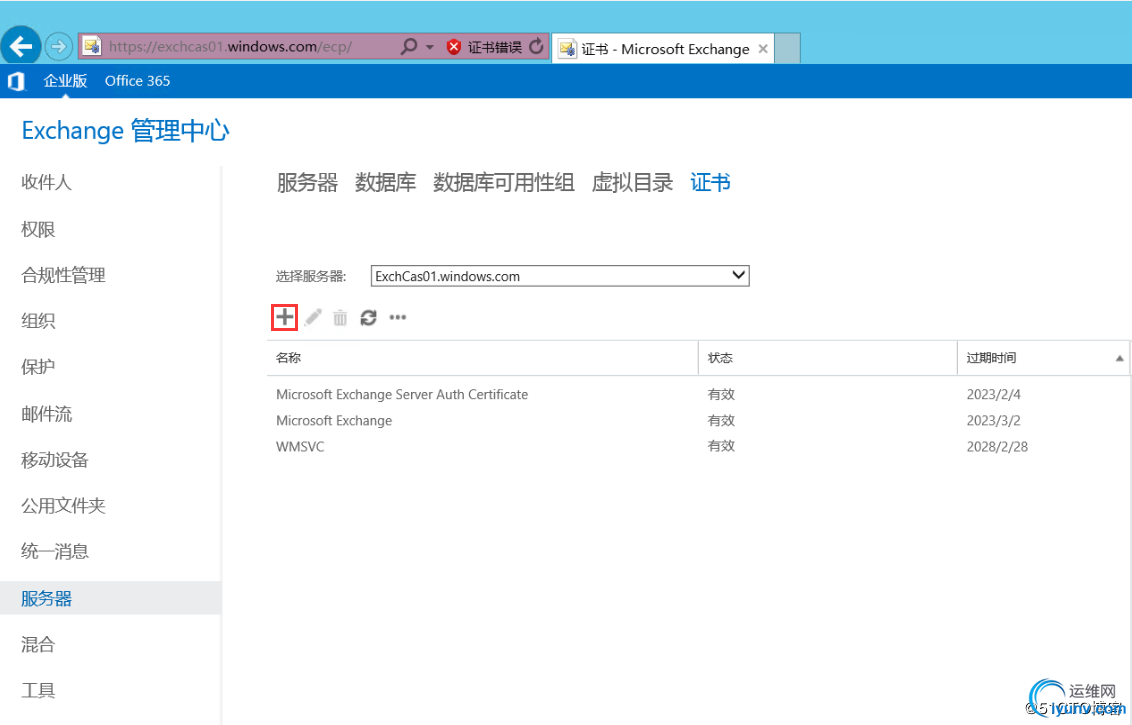
Task: Select Microsoft Exchange Server Auth Certificate row
Action: [x=699, y=394]
